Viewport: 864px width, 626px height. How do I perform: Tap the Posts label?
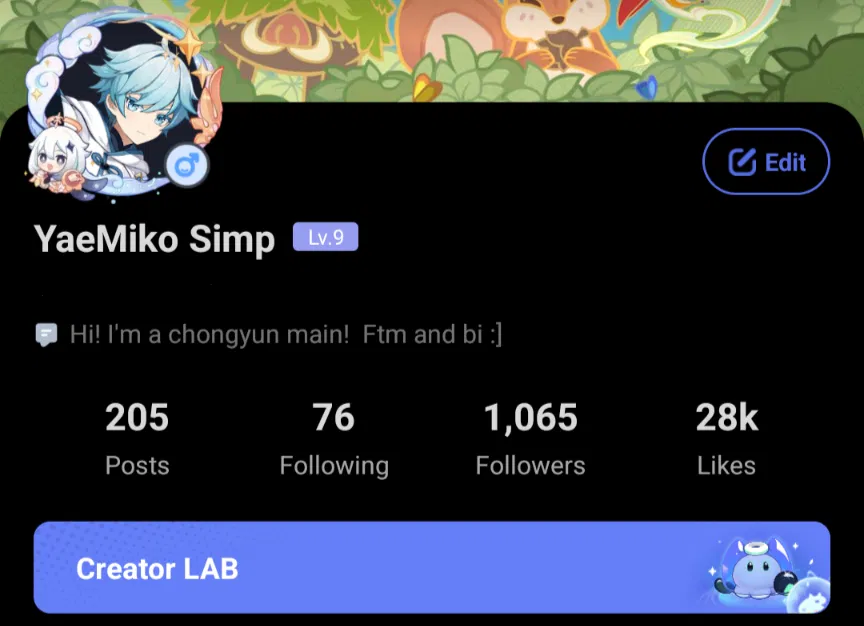[x=137, y=466]
